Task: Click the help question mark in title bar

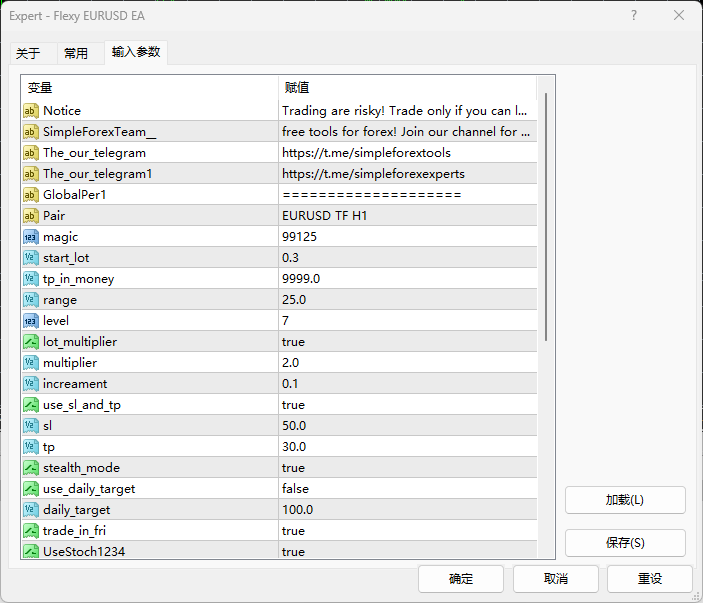Action: pos(634,16)
